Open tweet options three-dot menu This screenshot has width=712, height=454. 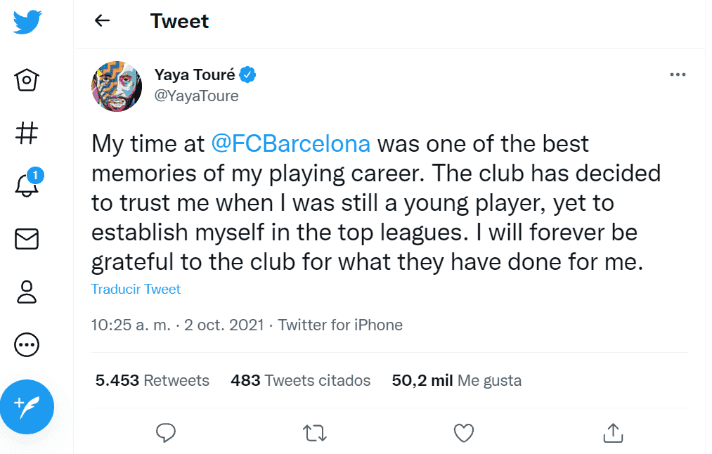pos(677,75)
